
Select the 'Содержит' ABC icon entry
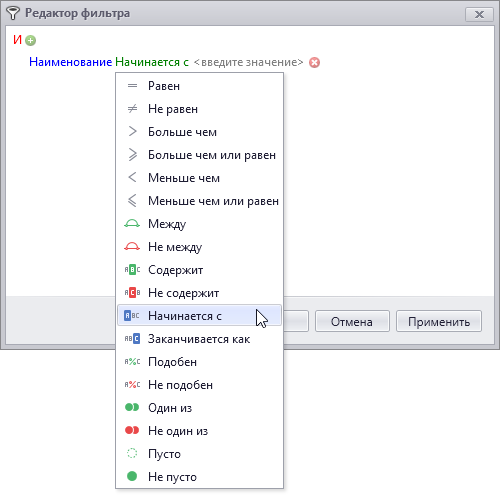coord(132,270)
